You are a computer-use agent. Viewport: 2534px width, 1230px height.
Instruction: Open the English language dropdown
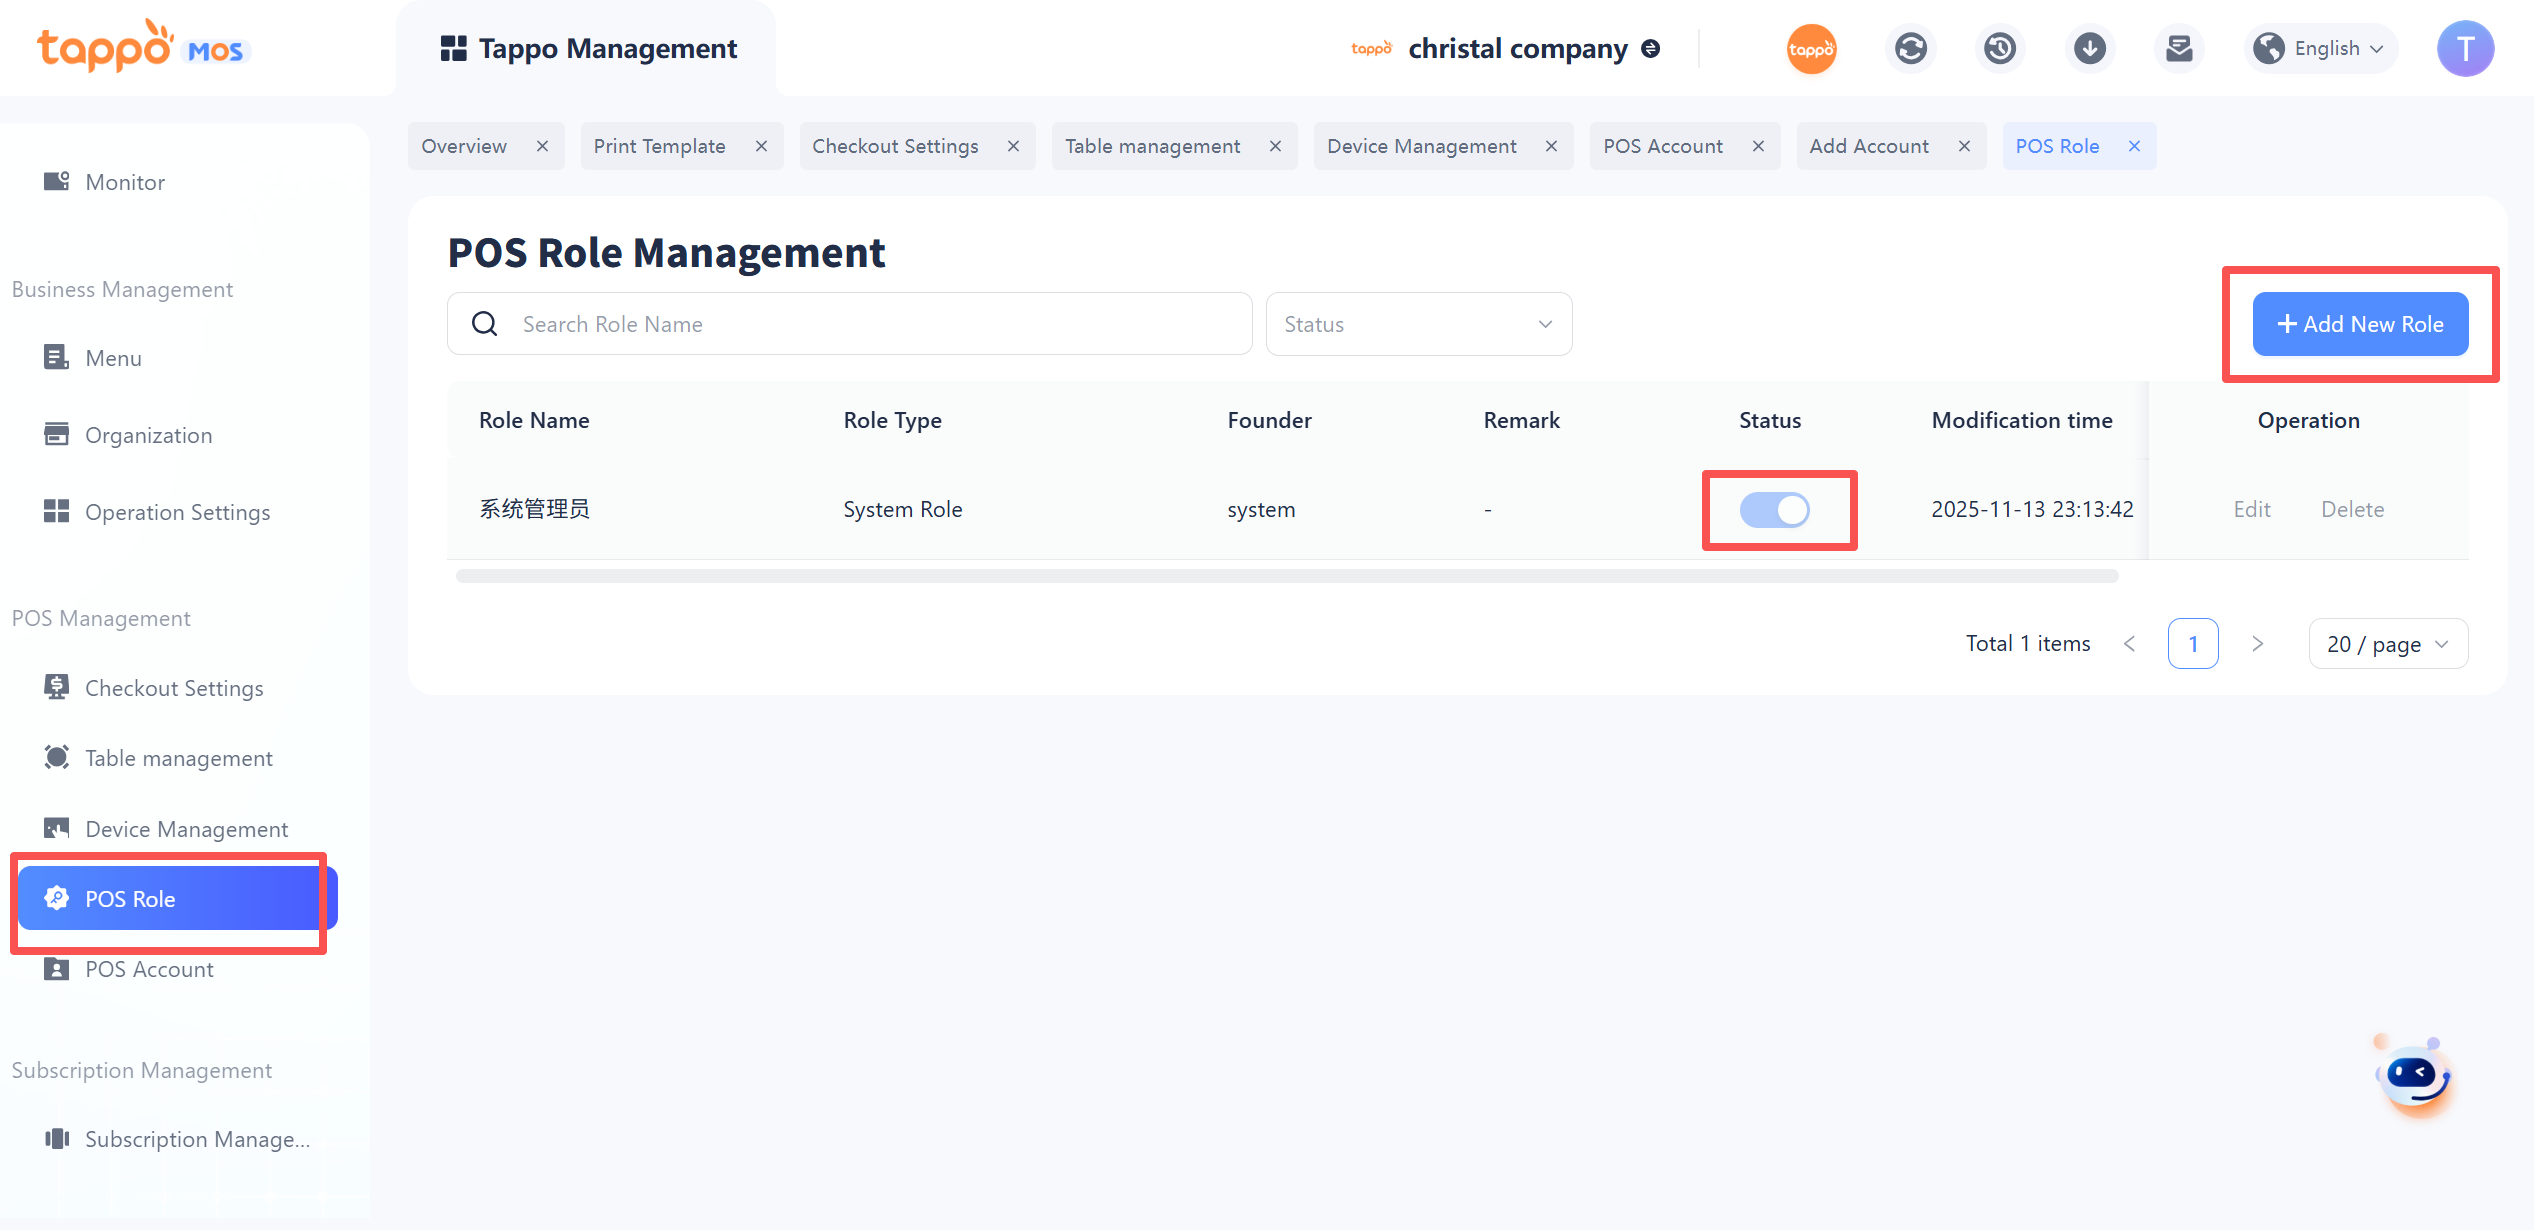pos(2322,48)
